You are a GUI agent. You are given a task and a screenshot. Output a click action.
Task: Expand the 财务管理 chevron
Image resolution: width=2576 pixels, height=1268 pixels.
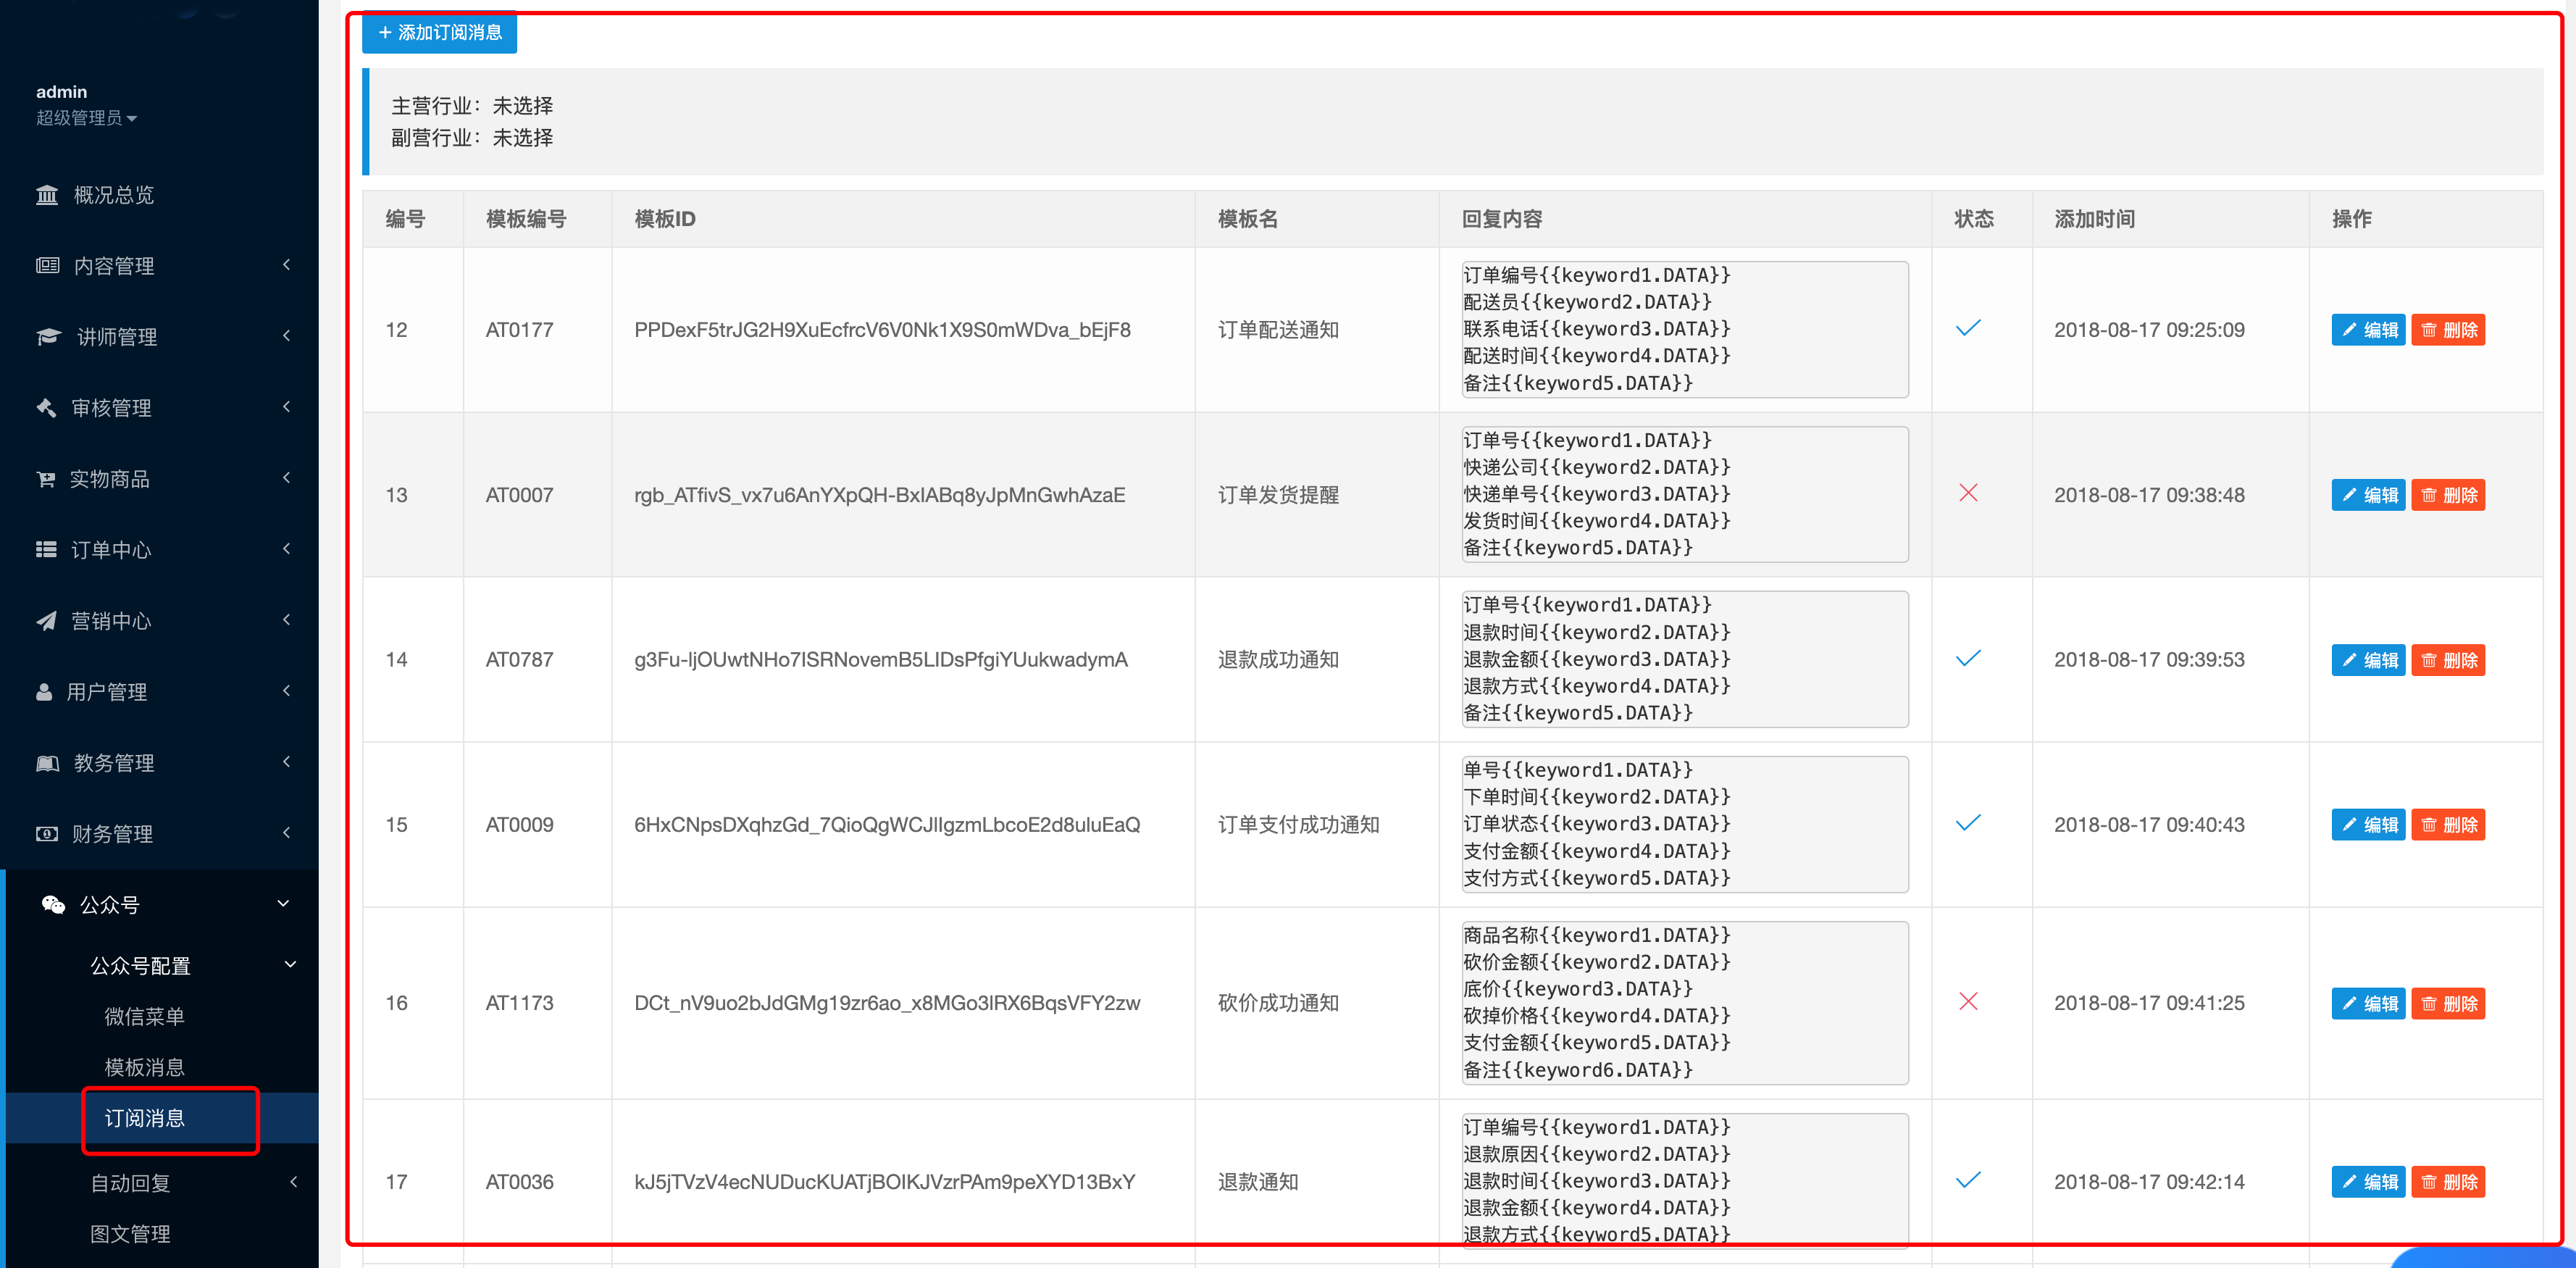(x=287, y=832)
